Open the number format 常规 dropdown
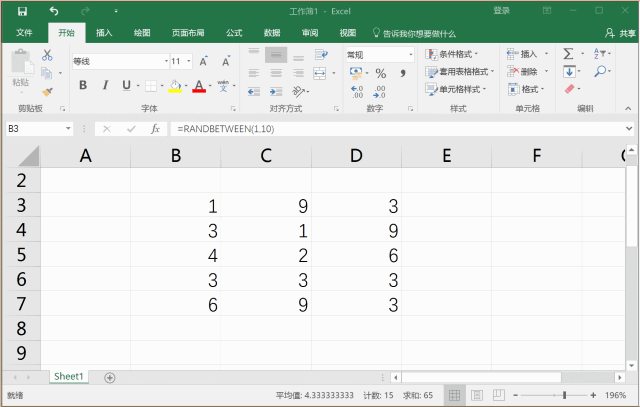The height and width of the screenshot is (407, 640). [410, 55]
